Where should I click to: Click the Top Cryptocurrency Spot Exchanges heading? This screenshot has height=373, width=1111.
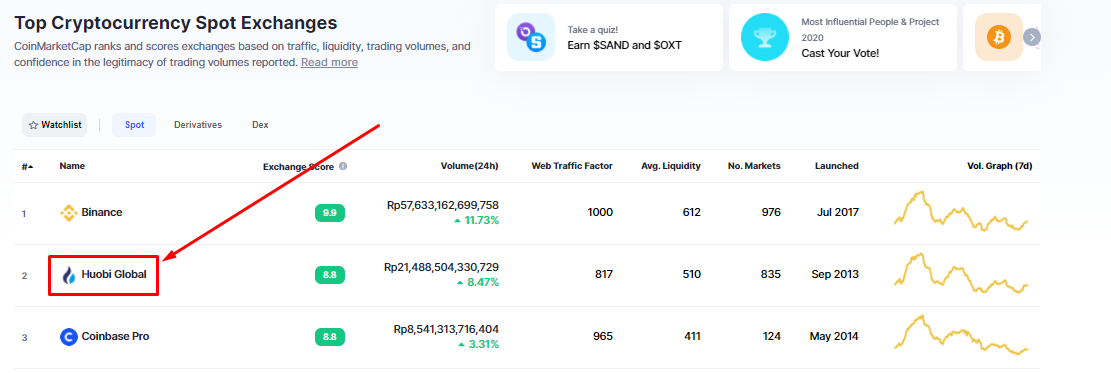point(176,23)
